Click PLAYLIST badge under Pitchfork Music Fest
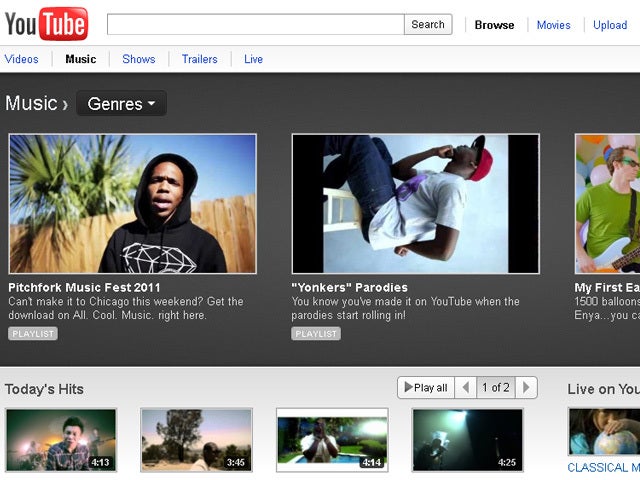The width and height of the screenshot is (640, 480). pyautogui.click(x=33, y=333)
